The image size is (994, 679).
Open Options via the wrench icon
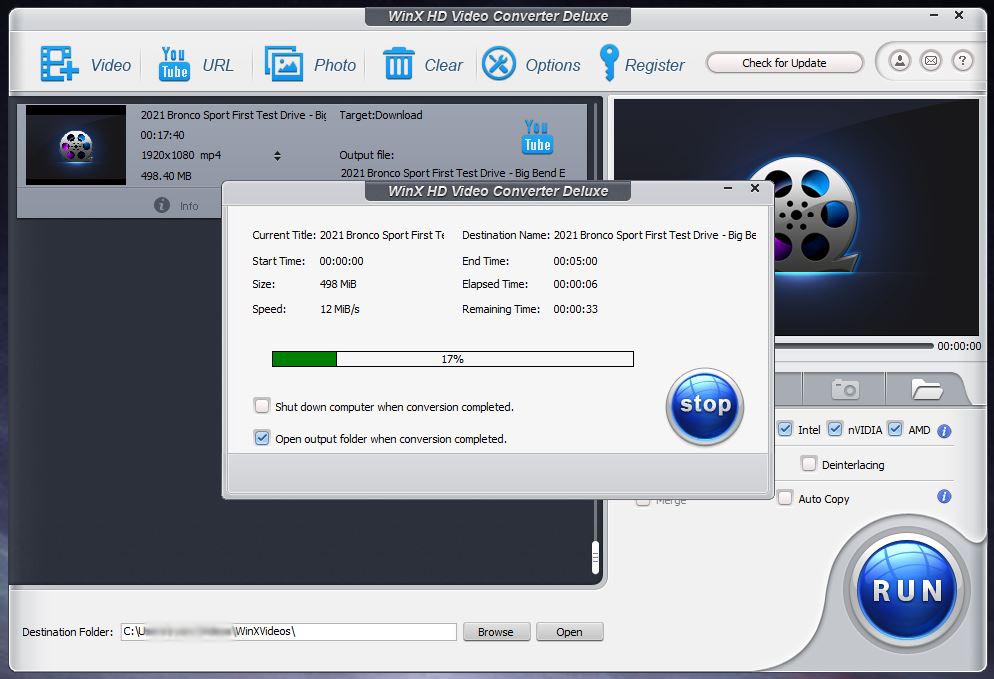coord(499,64)
